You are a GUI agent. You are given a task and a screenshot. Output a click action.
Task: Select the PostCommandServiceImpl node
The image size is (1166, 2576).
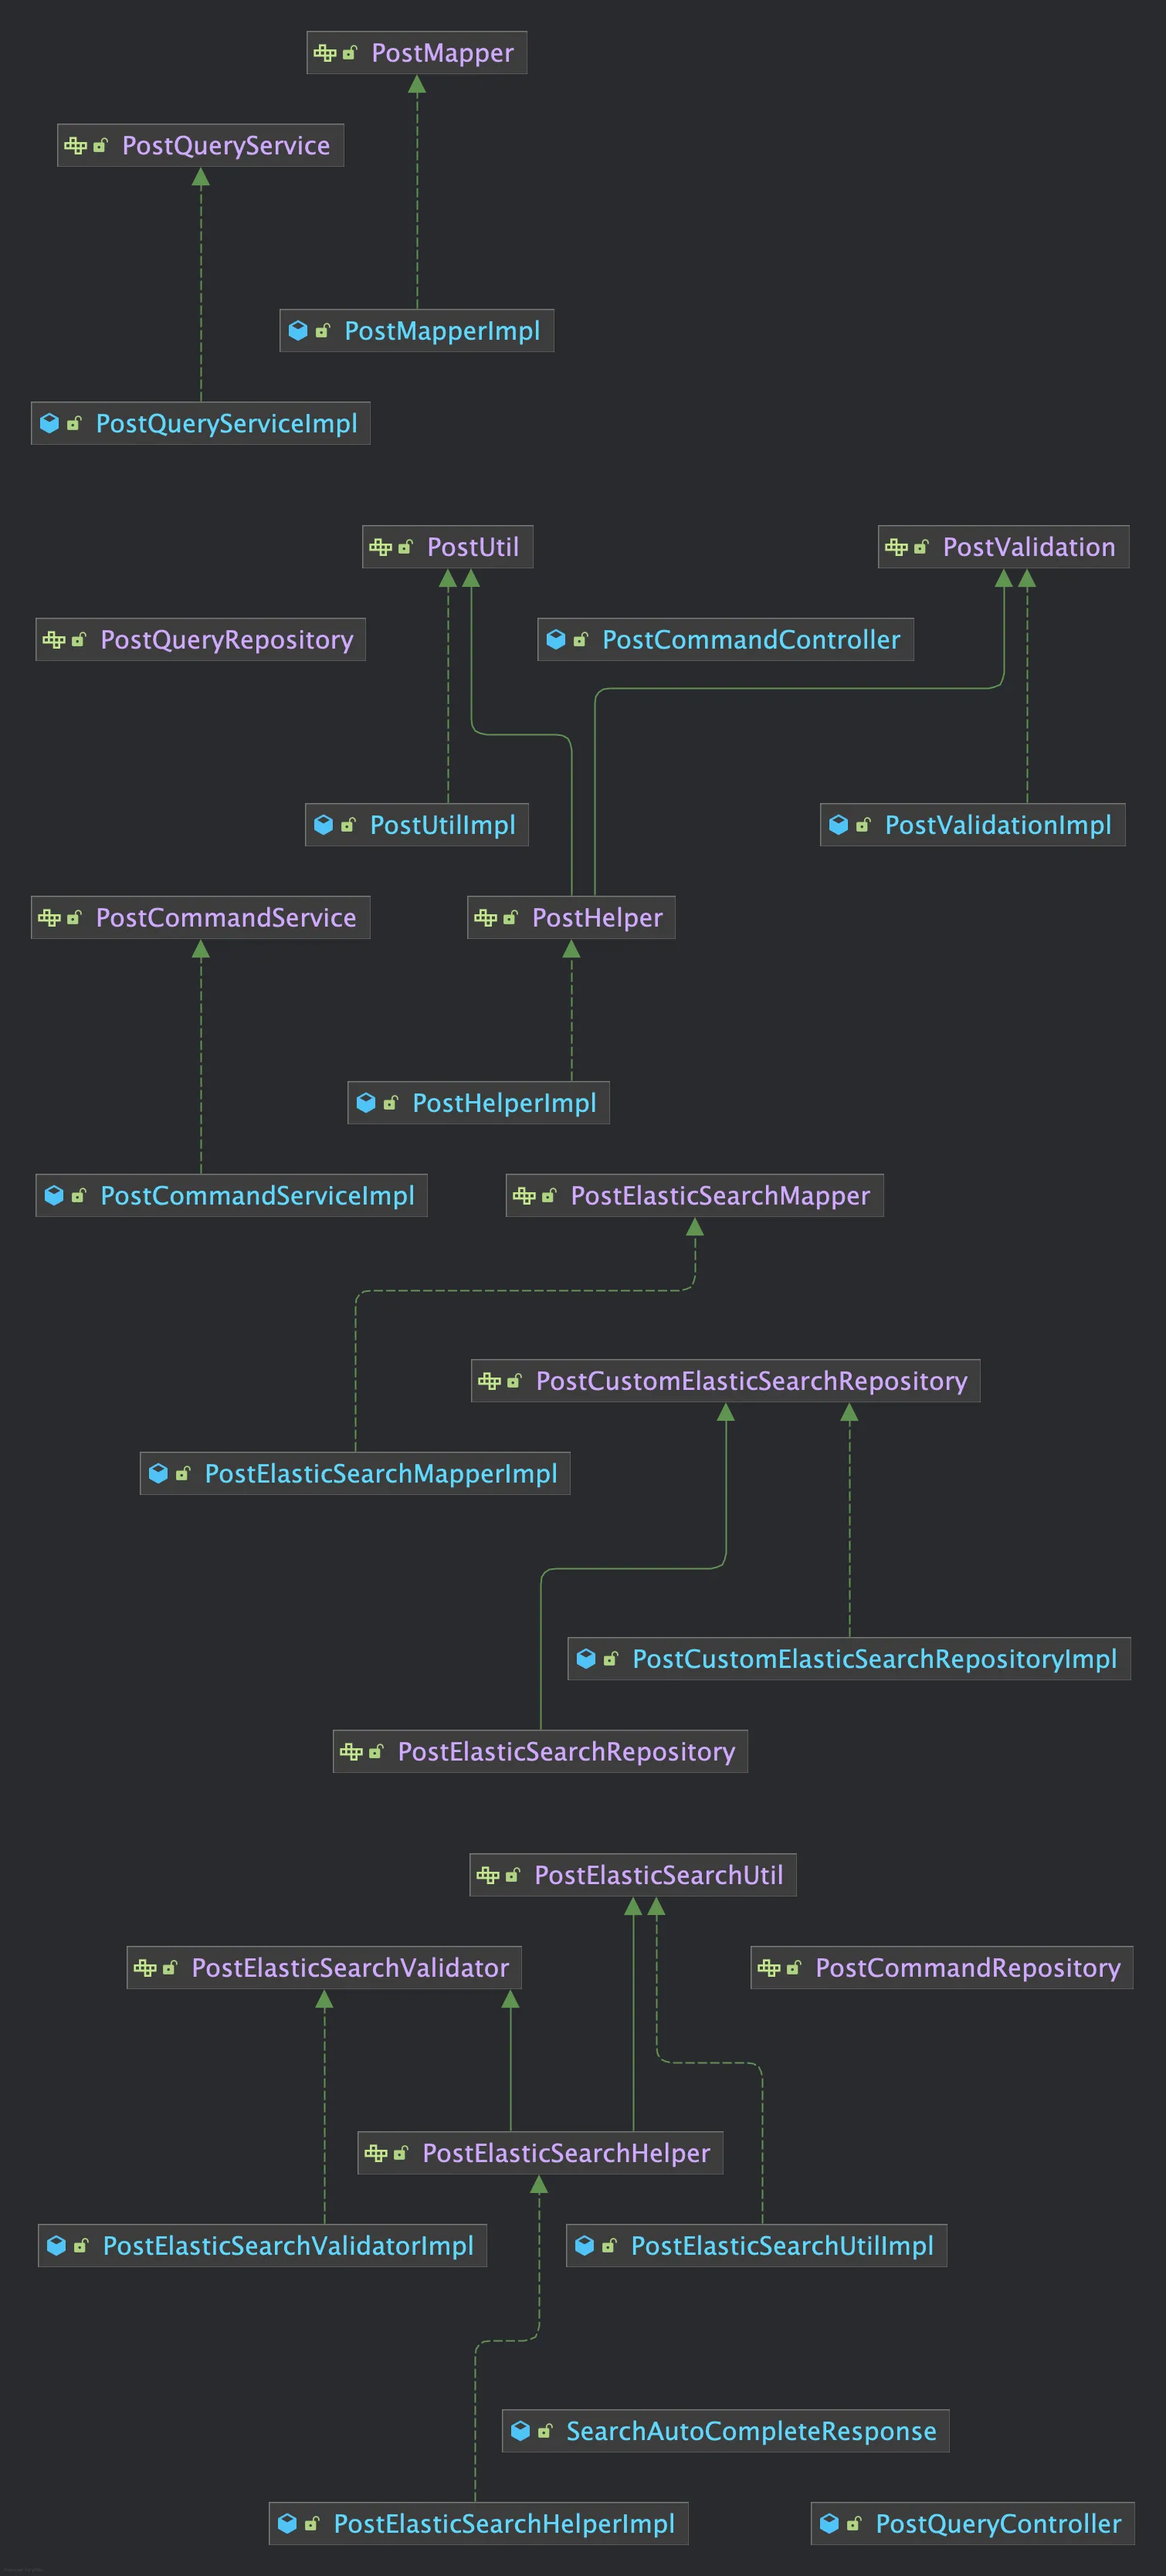tap(231, 1196)
